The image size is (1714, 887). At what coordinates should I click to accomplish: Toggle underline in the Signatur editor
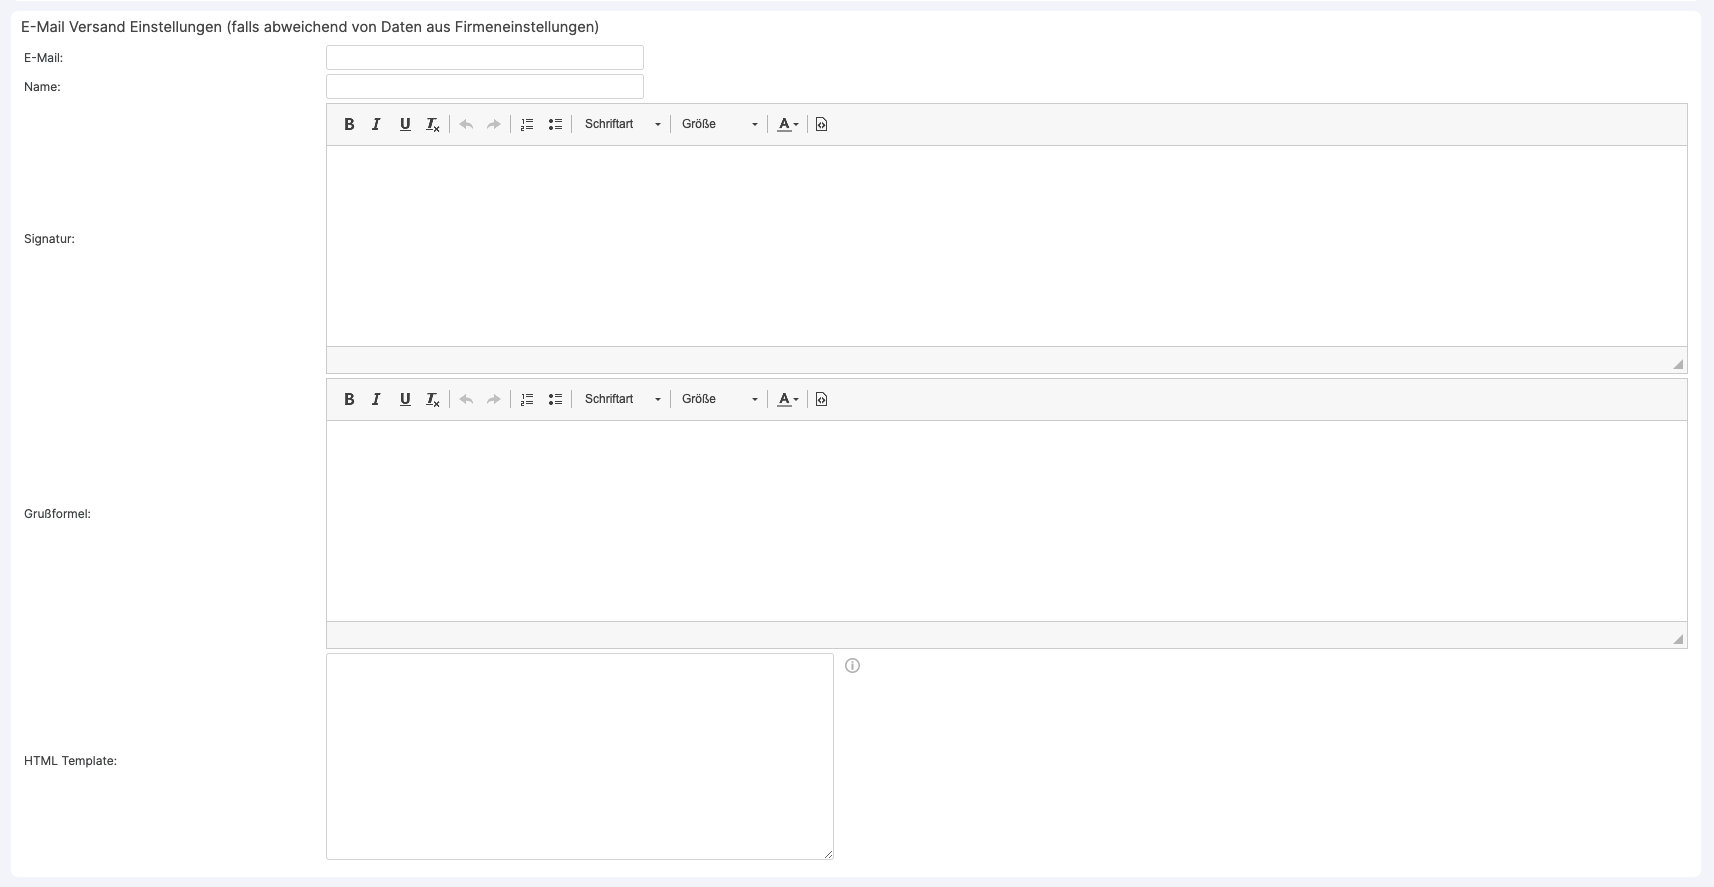click(405, 124)
